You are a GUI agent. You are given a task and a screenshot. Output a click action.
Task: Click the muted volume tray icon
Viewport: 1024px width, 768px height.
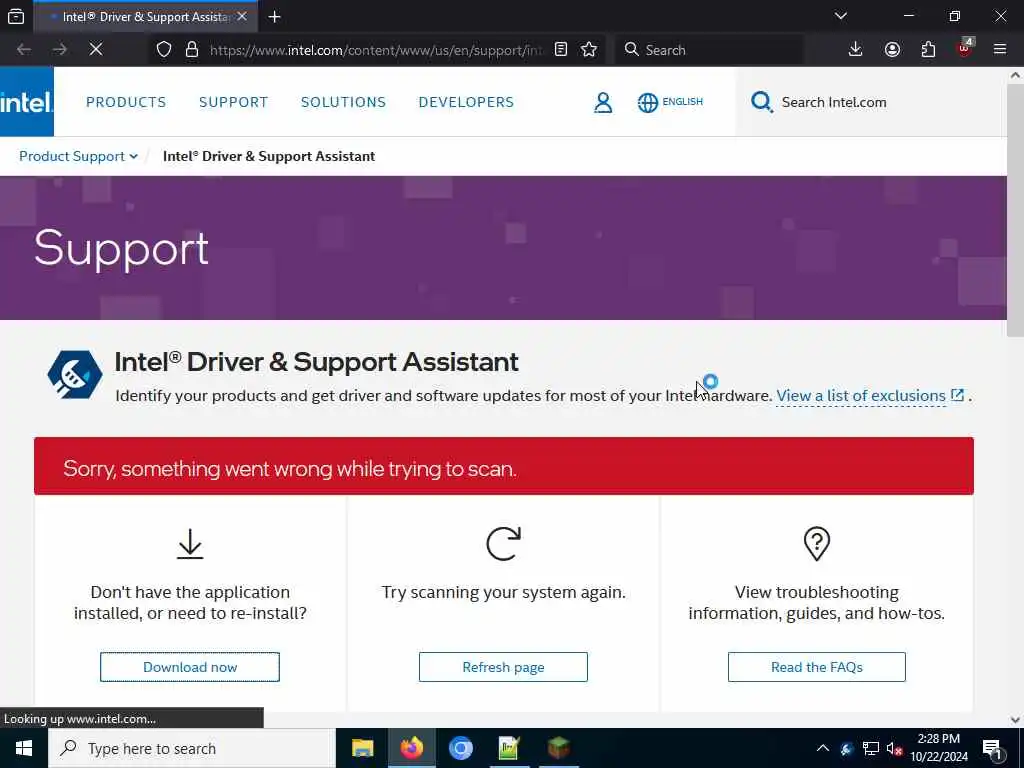(x=894, y=749)
